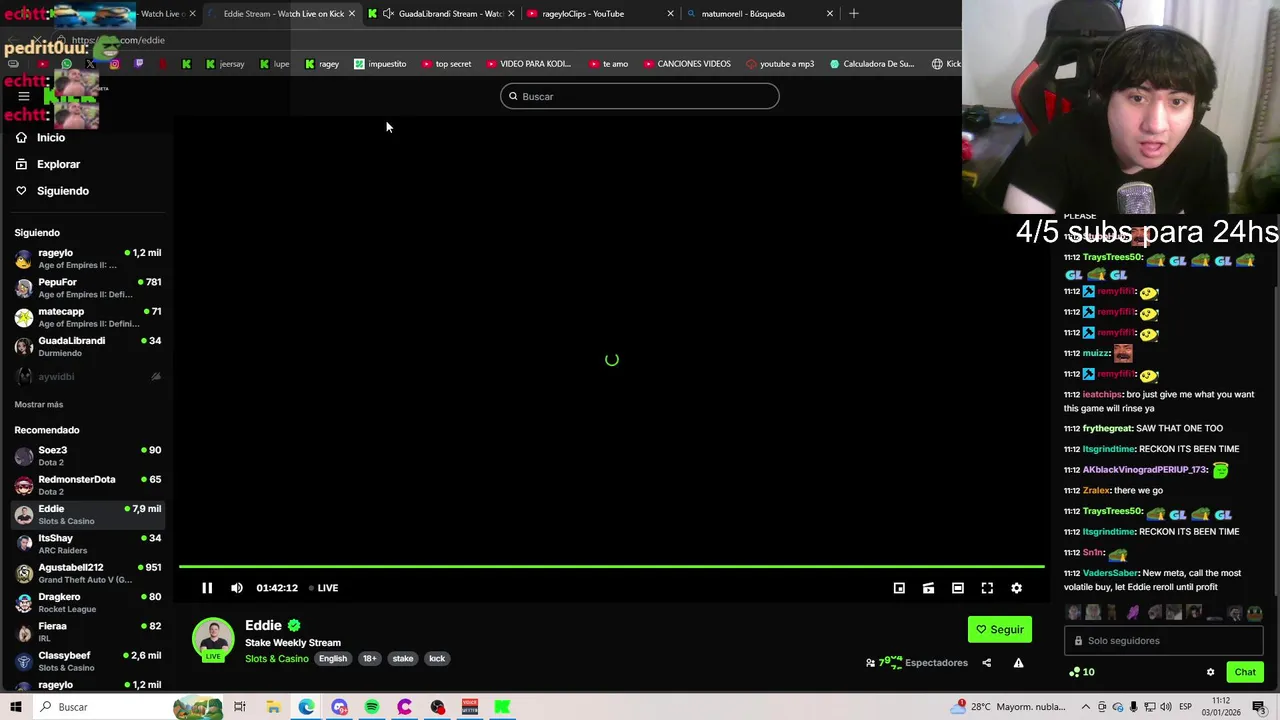Open Soez3 recommended channel
The width and height of the screenshot is (1280, 720).
click(88, 456)
